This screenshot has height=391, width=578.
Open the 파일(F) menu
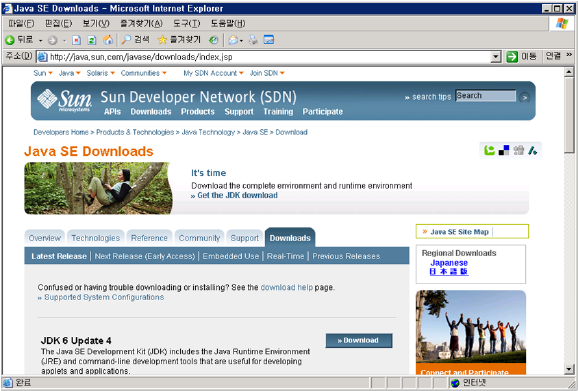click(x=21, y=24)
